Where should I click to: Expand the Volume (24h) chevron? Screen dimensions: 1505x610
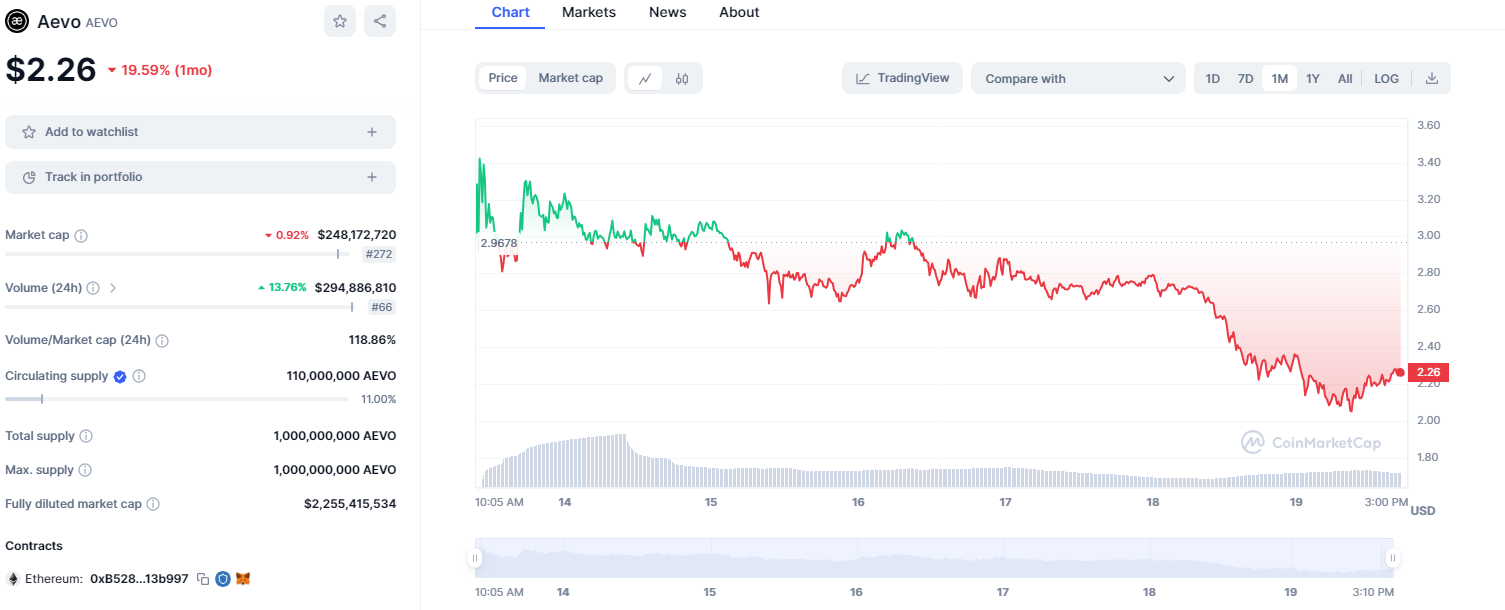tap(113, 288)
